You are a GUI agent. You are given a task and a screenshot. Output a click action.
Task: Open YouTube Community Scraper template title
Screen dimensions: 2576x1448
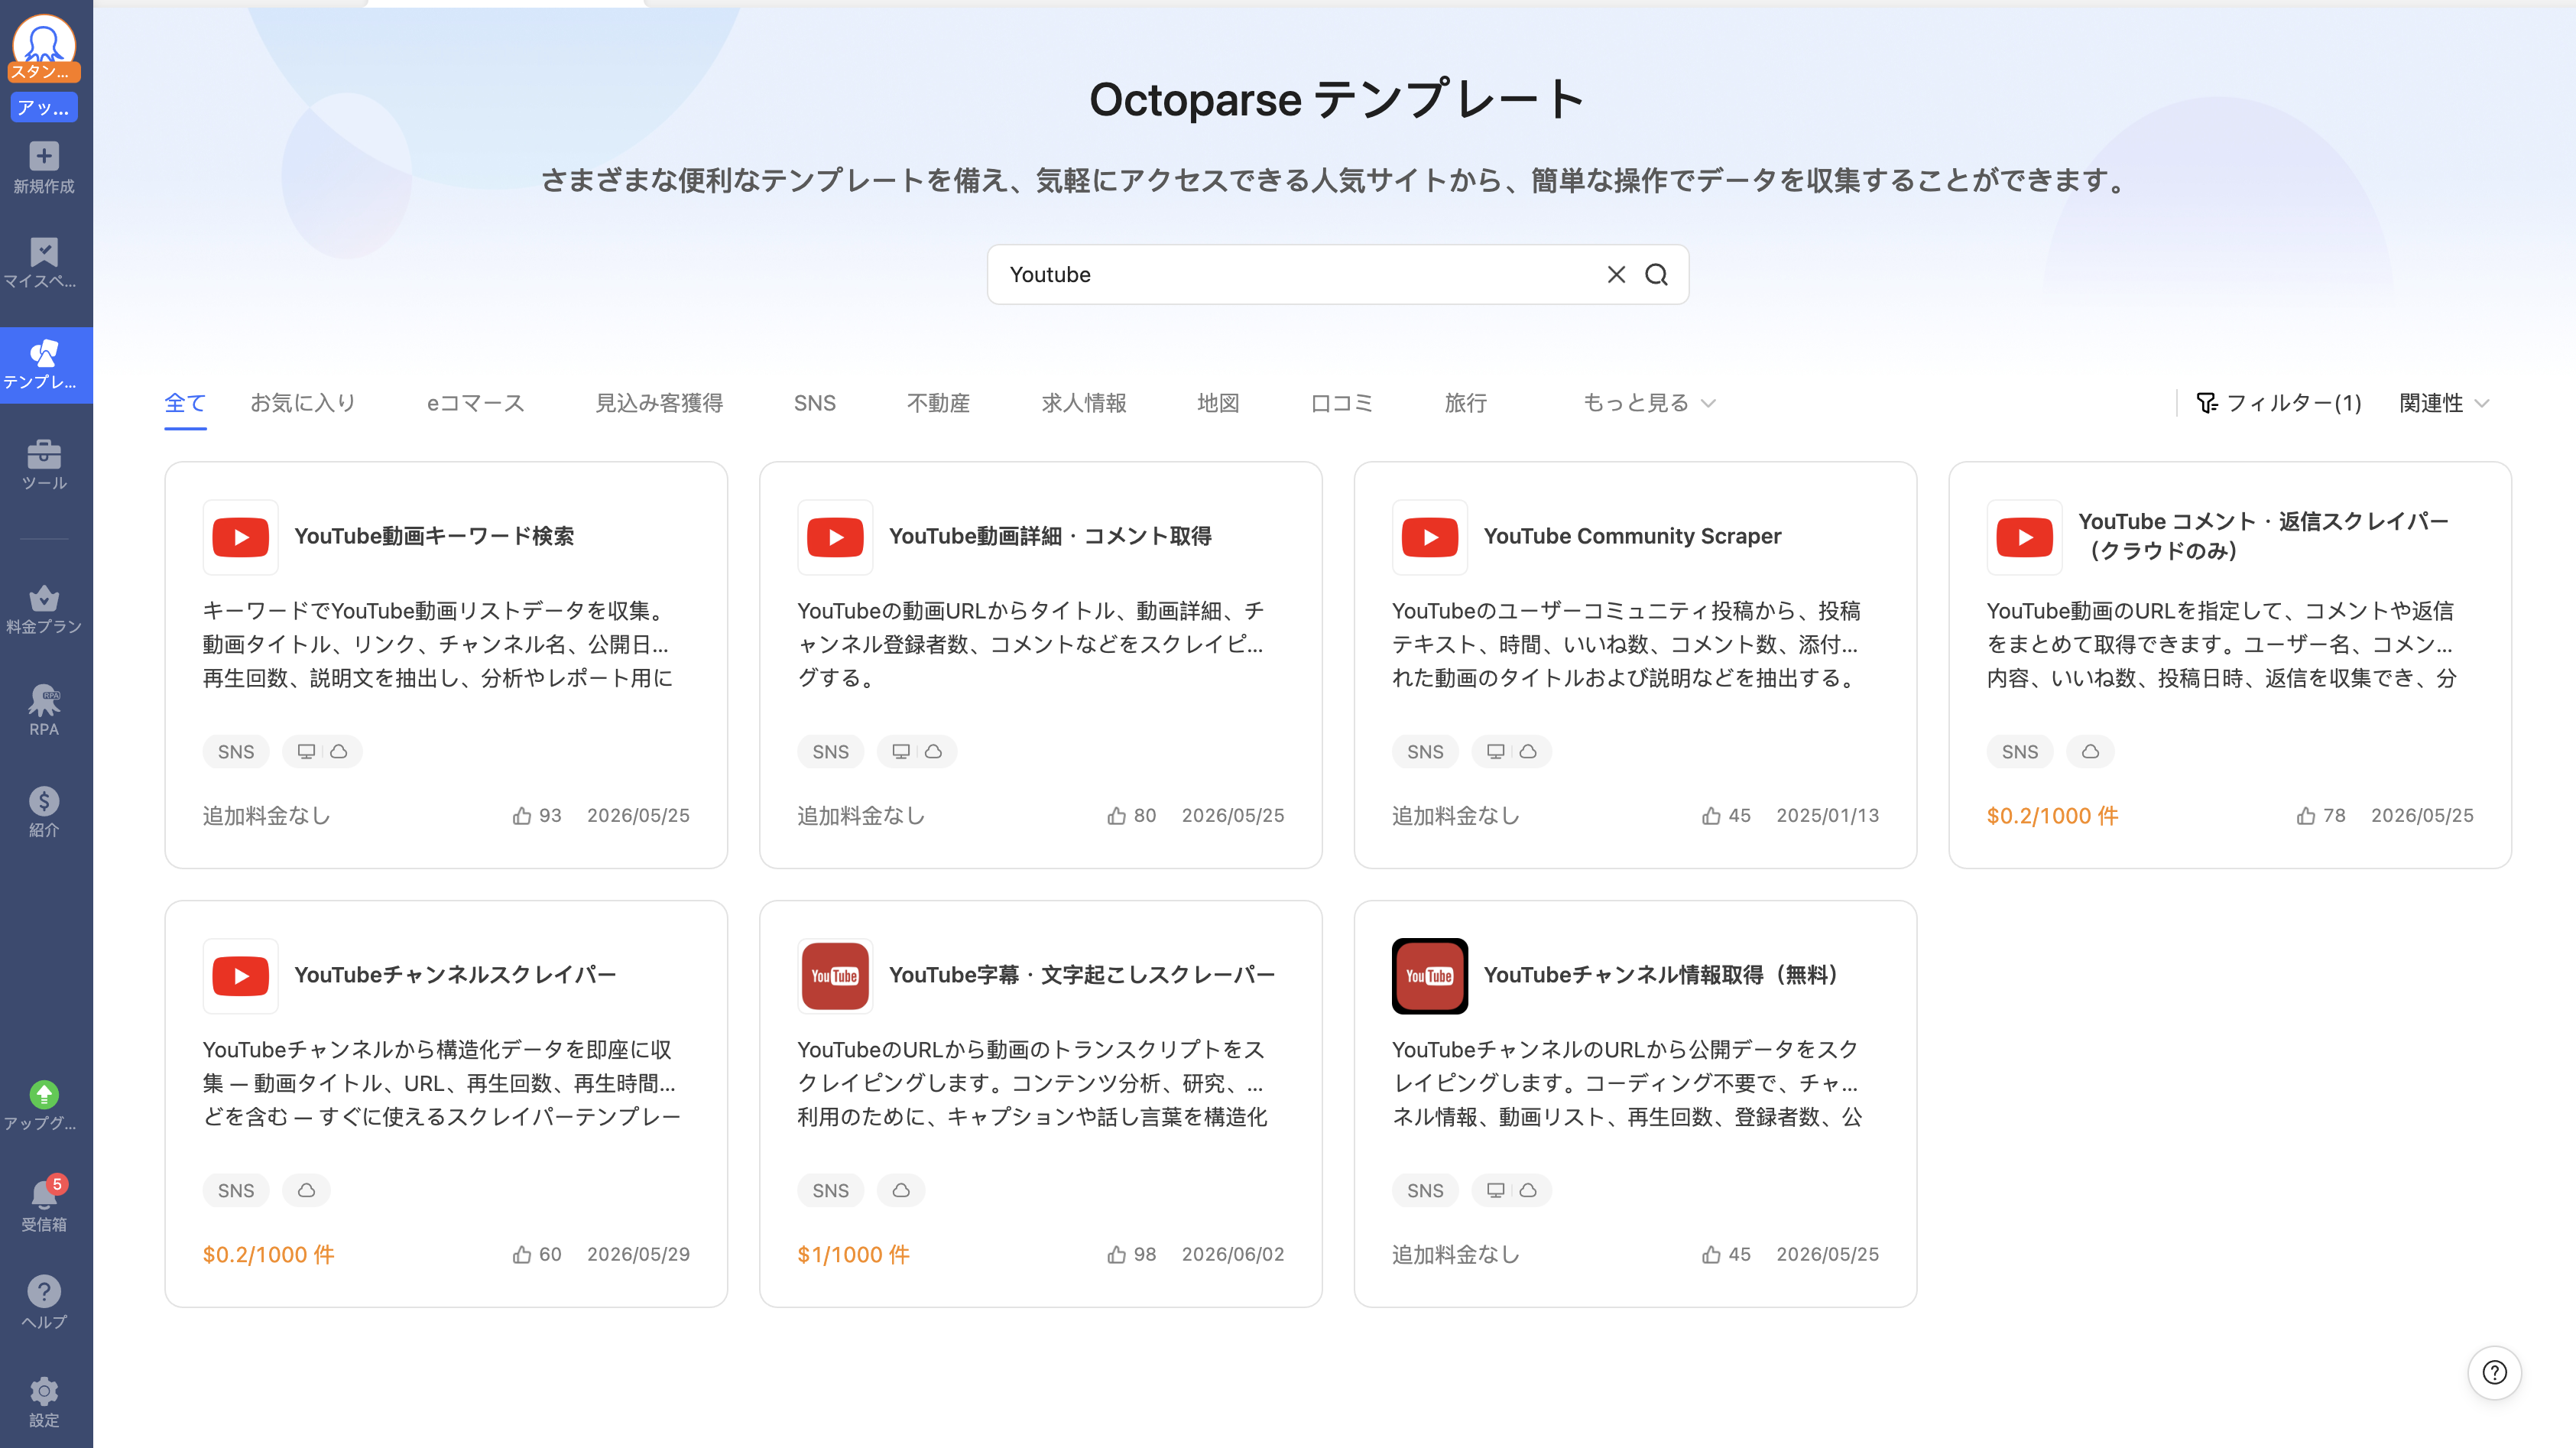coord(1632,536)
